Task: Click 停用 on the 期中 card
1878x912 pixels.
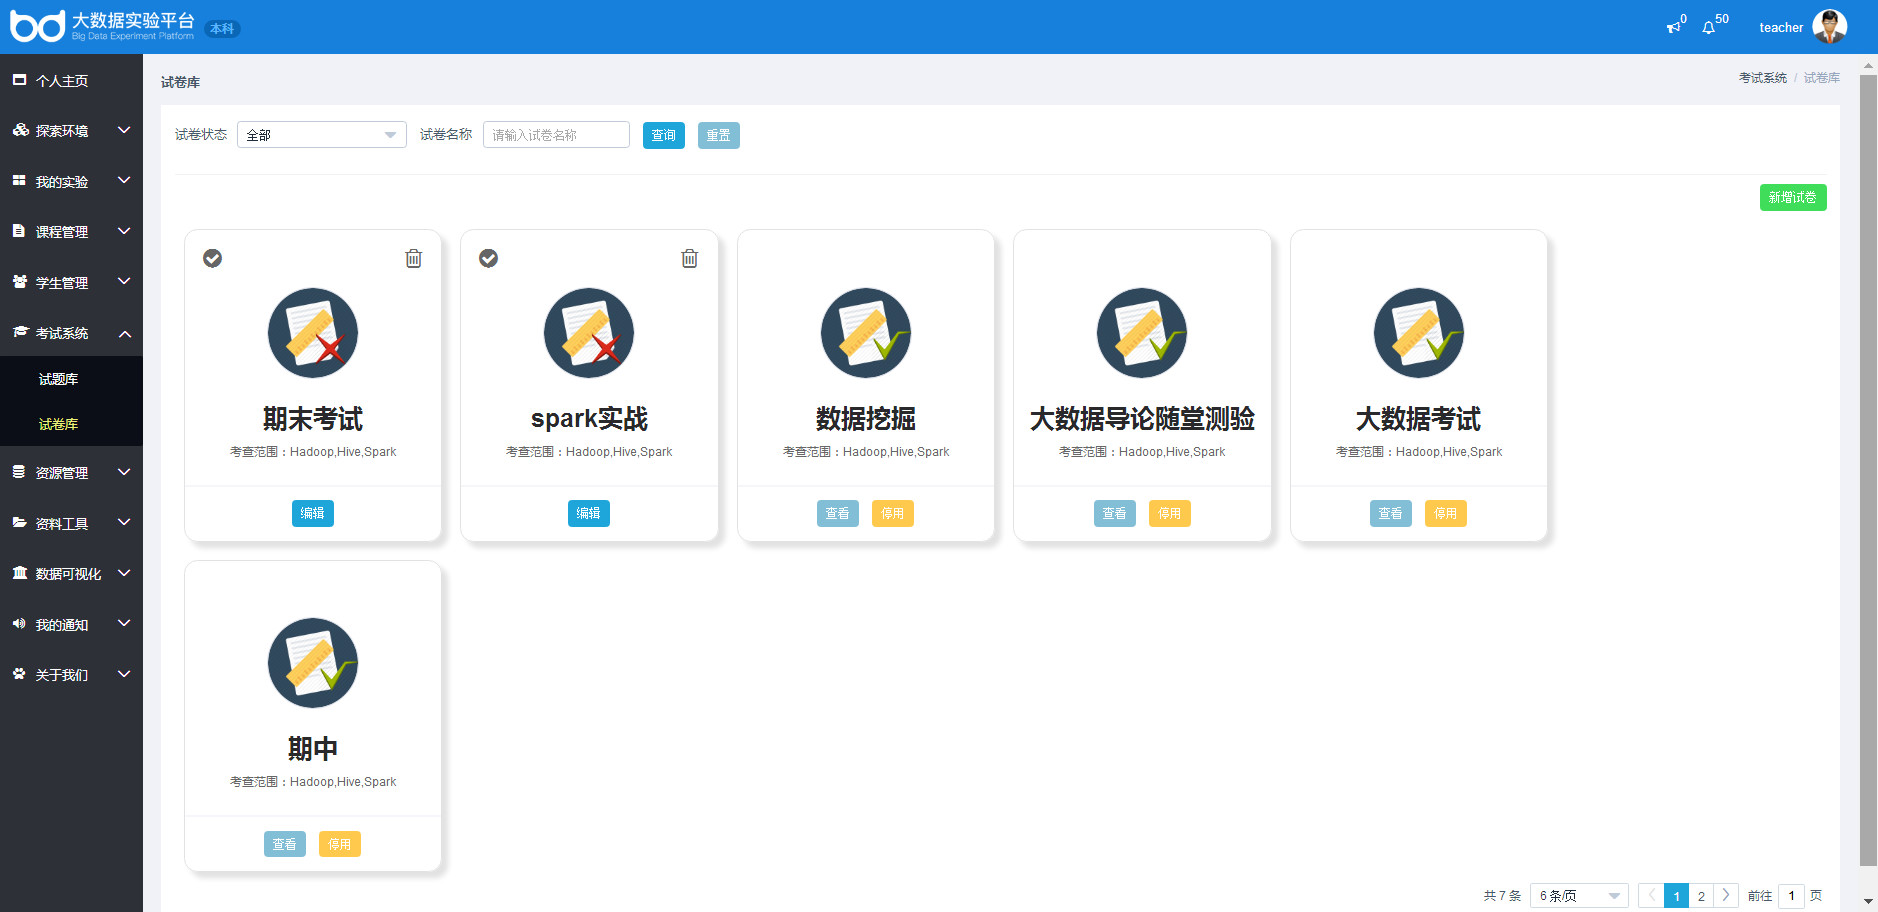Action: click(x=340, y=845)
